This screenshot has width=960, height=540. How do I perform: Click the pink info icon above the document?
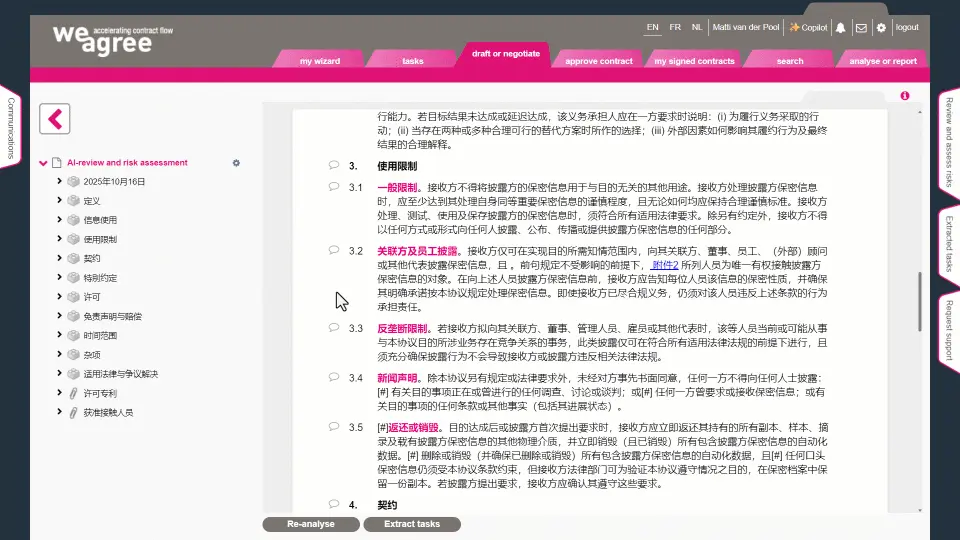tap(904, 96)
